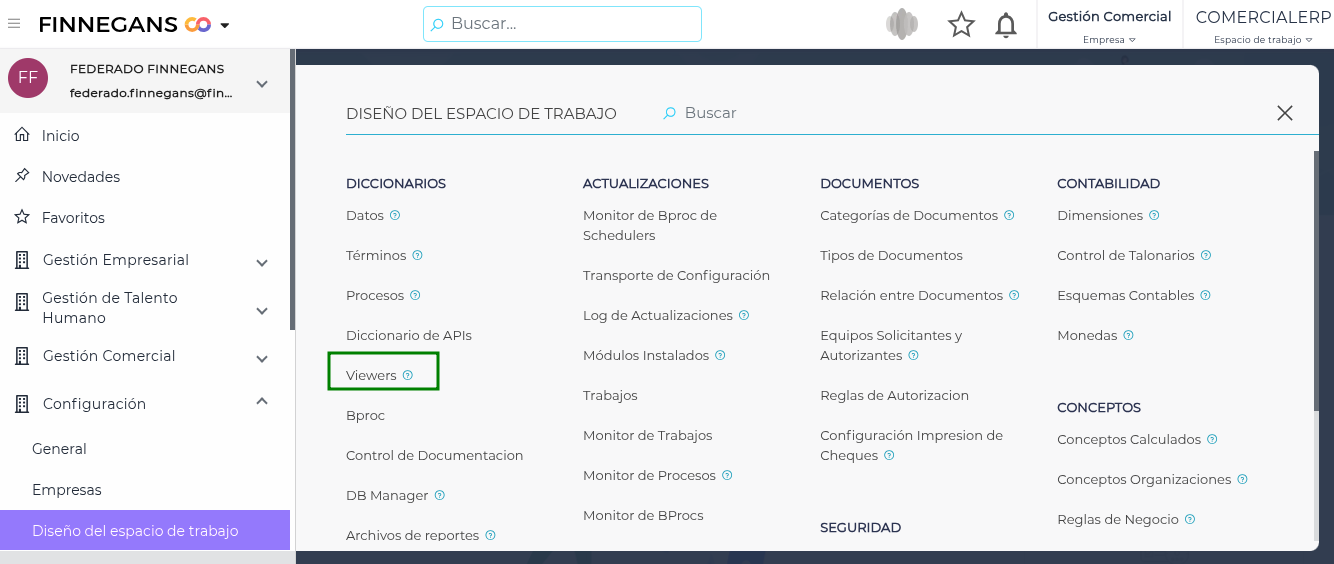This screenshot has width=1334, height=564.
Task: Click the voice assistant waveform icon
Action: tap(902, 24)
